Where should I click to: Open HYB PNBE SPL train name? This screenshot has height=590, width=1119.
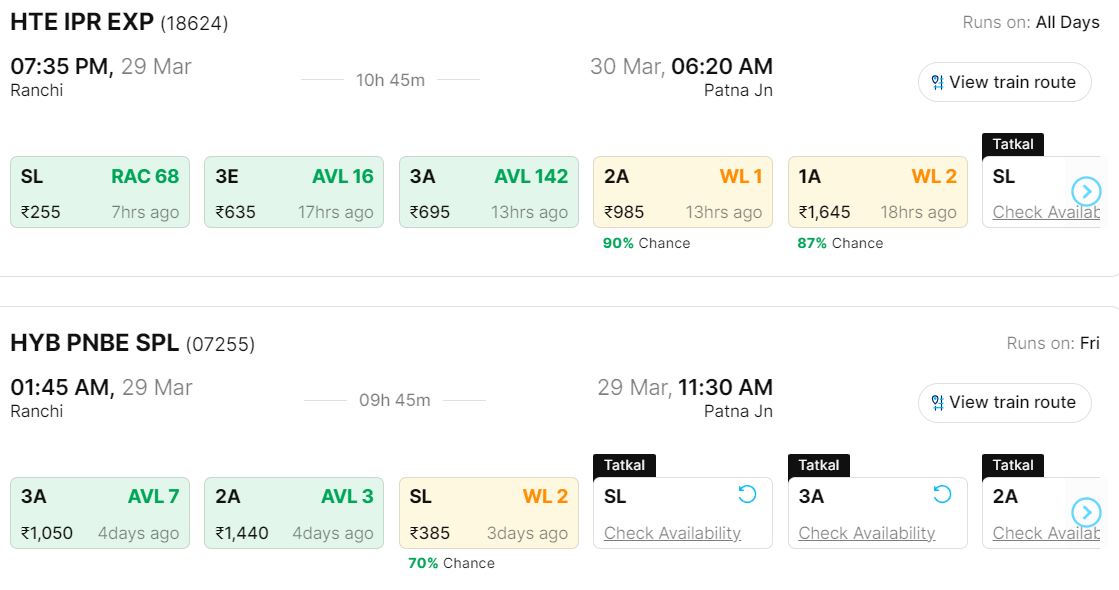(x=94, y=343)
